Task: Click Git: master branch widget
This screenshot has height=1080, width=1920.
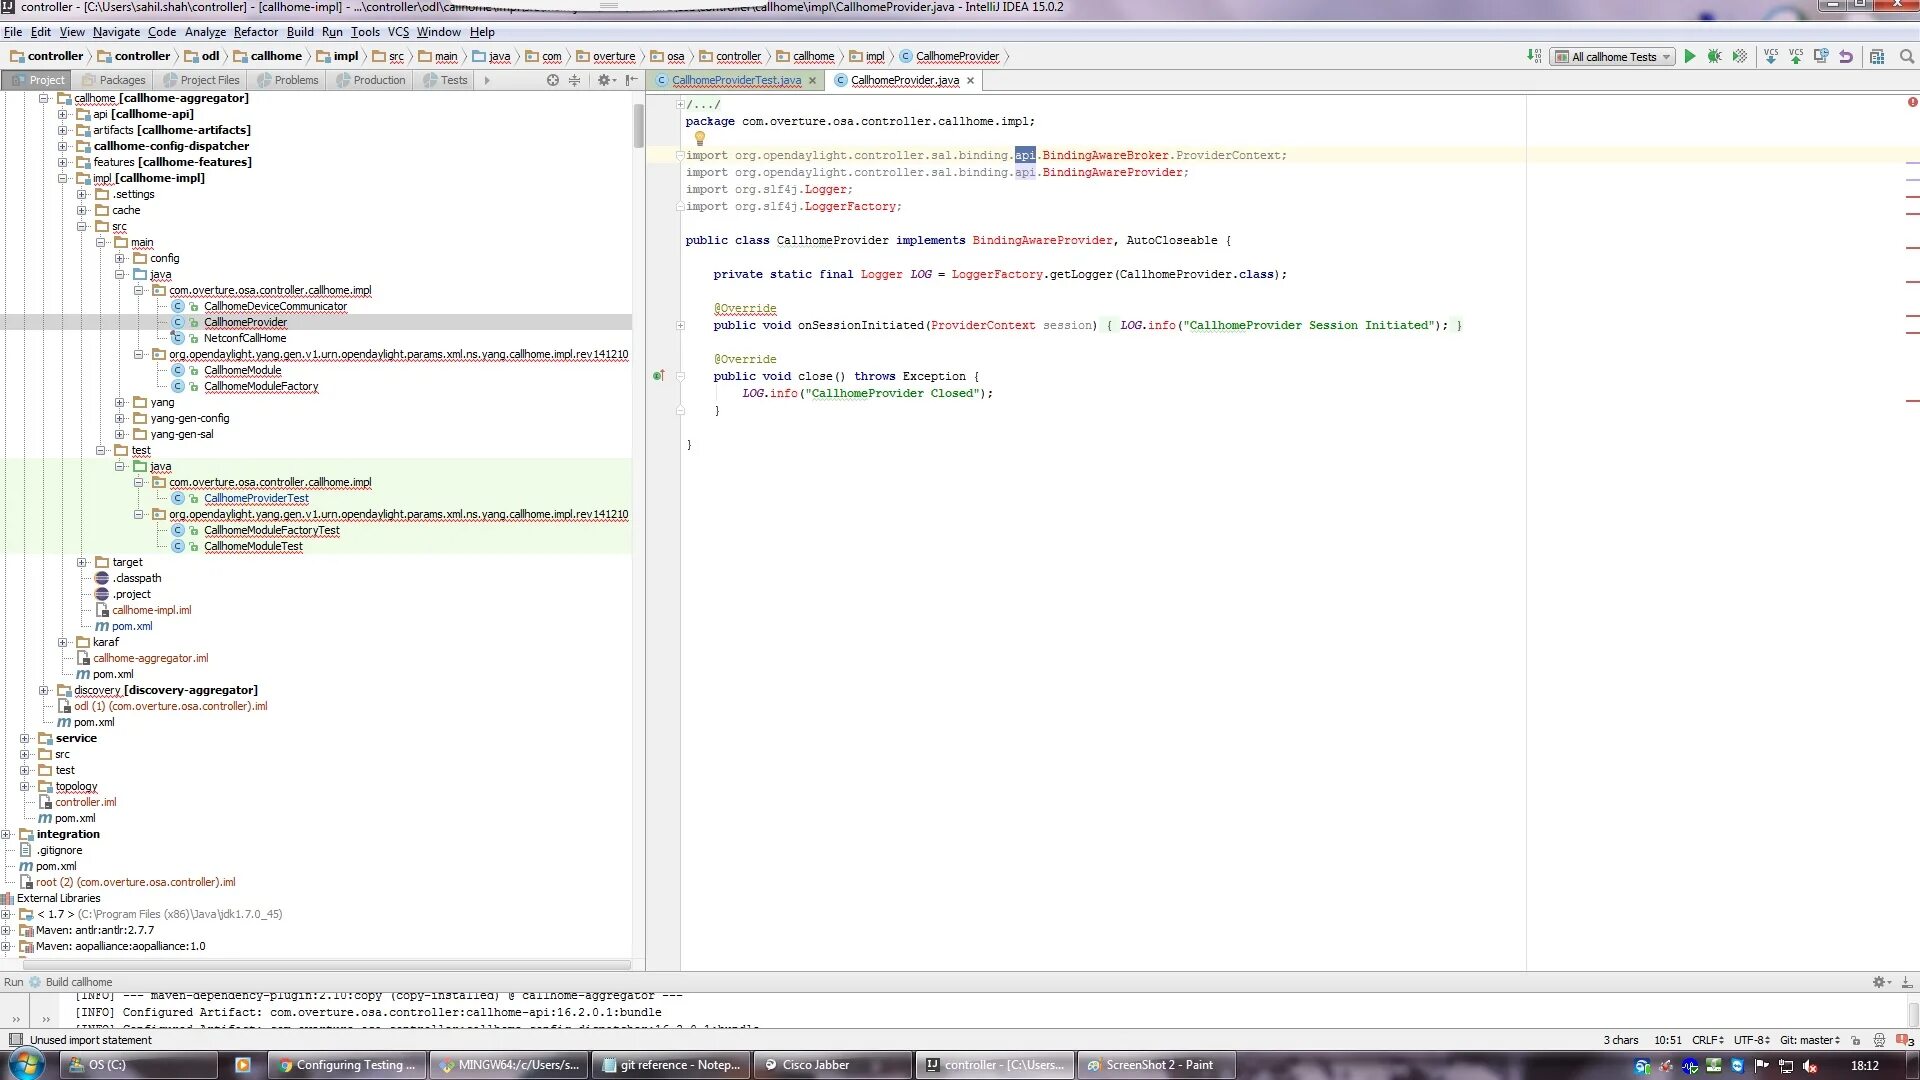Action: click(x=1809, y=1040)
